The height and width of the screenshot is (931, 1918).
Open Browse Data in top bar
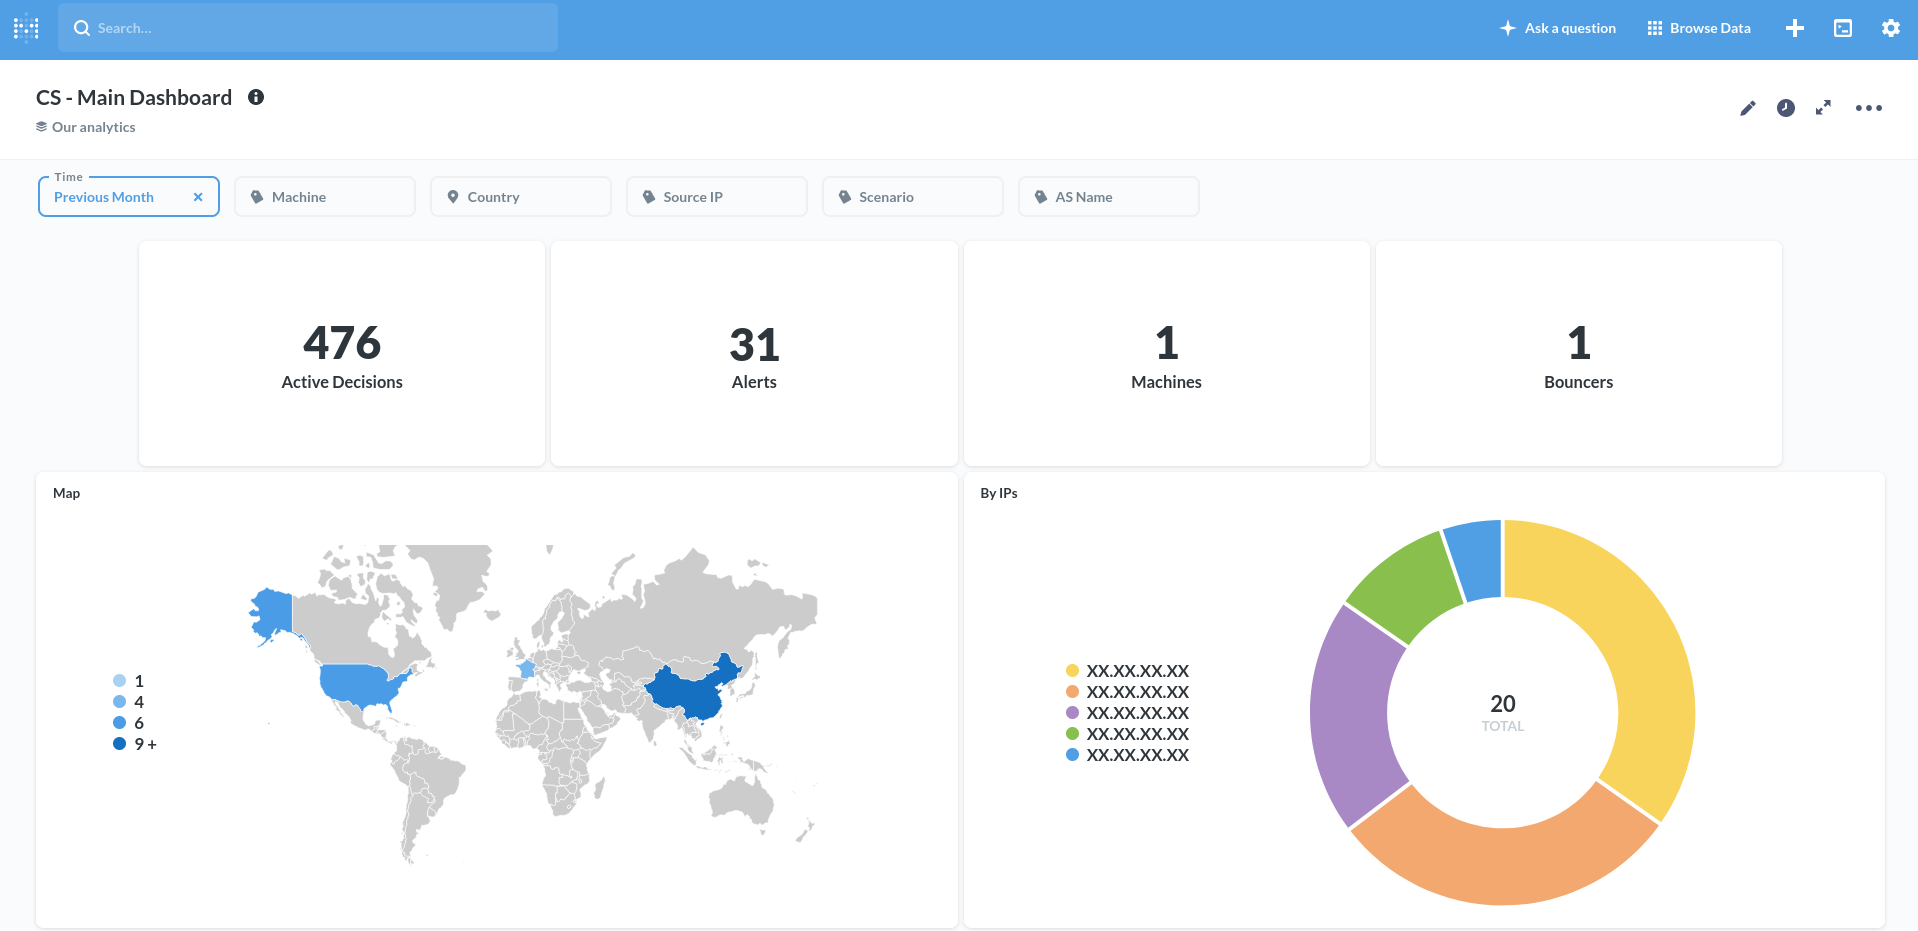(x=1699, y=29)
